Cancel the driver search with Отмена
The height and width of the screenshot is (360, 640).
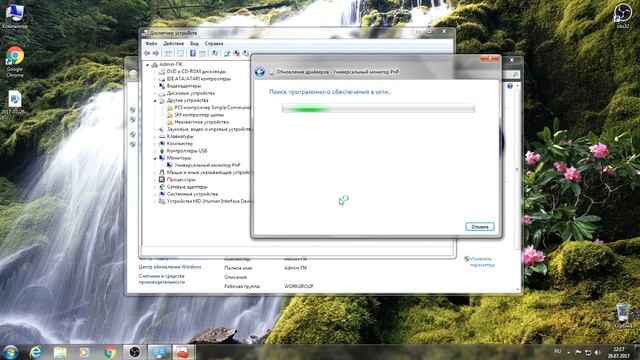coord(480,227)
